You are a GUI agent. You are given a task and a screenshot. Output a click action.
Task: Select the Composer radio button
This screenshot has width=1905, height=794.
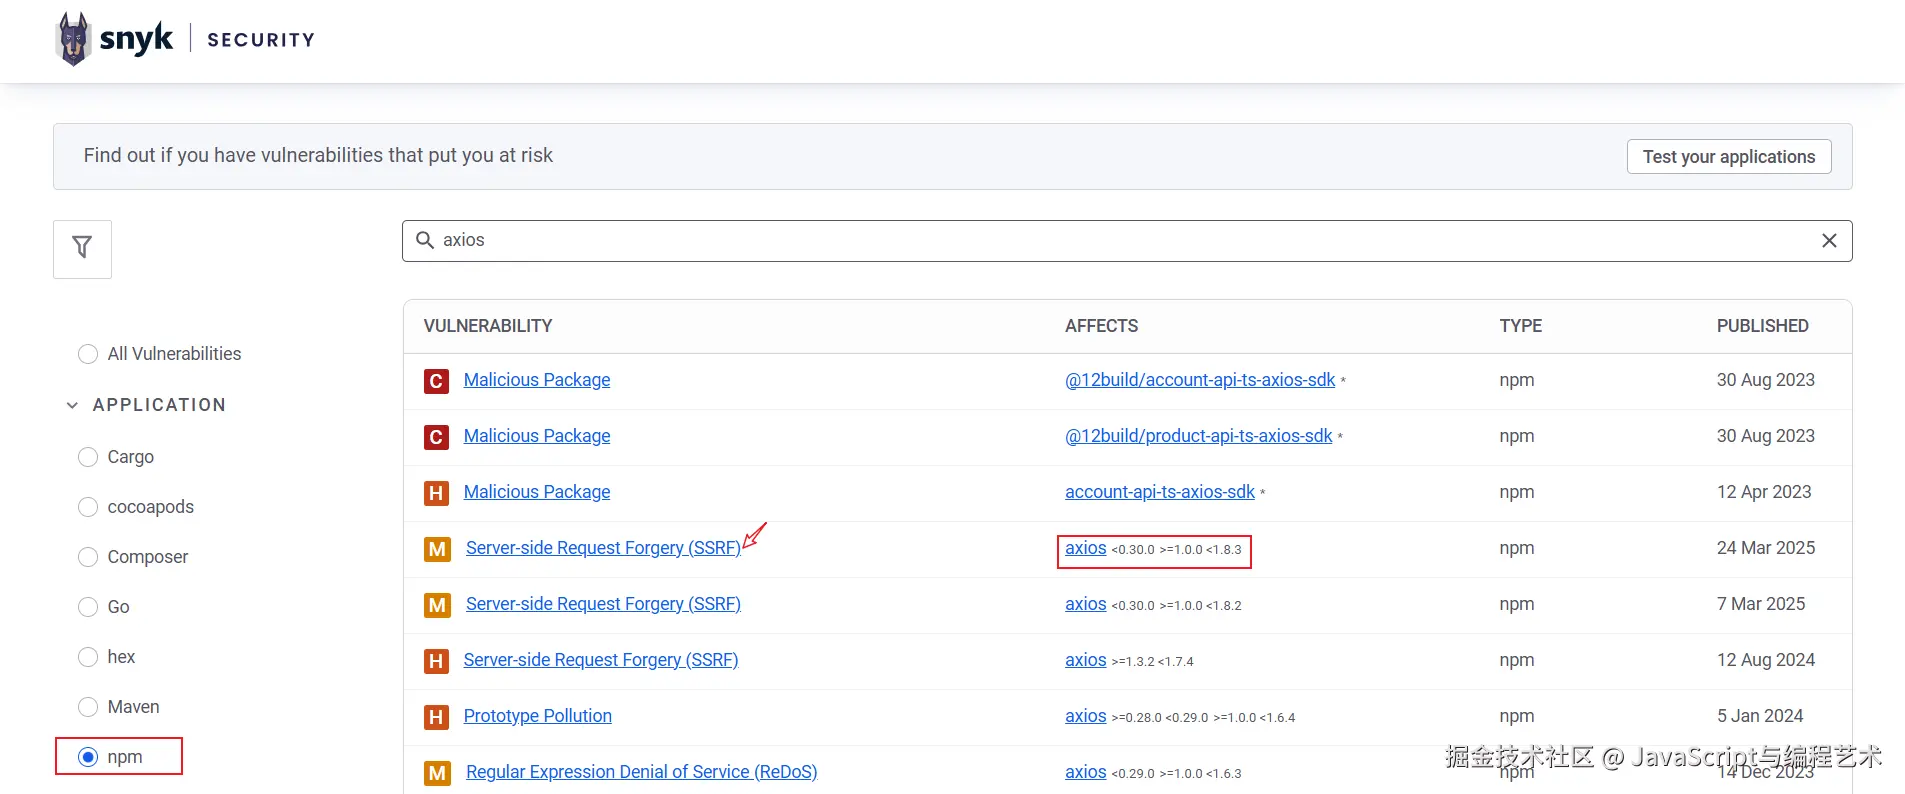point(88,557)
